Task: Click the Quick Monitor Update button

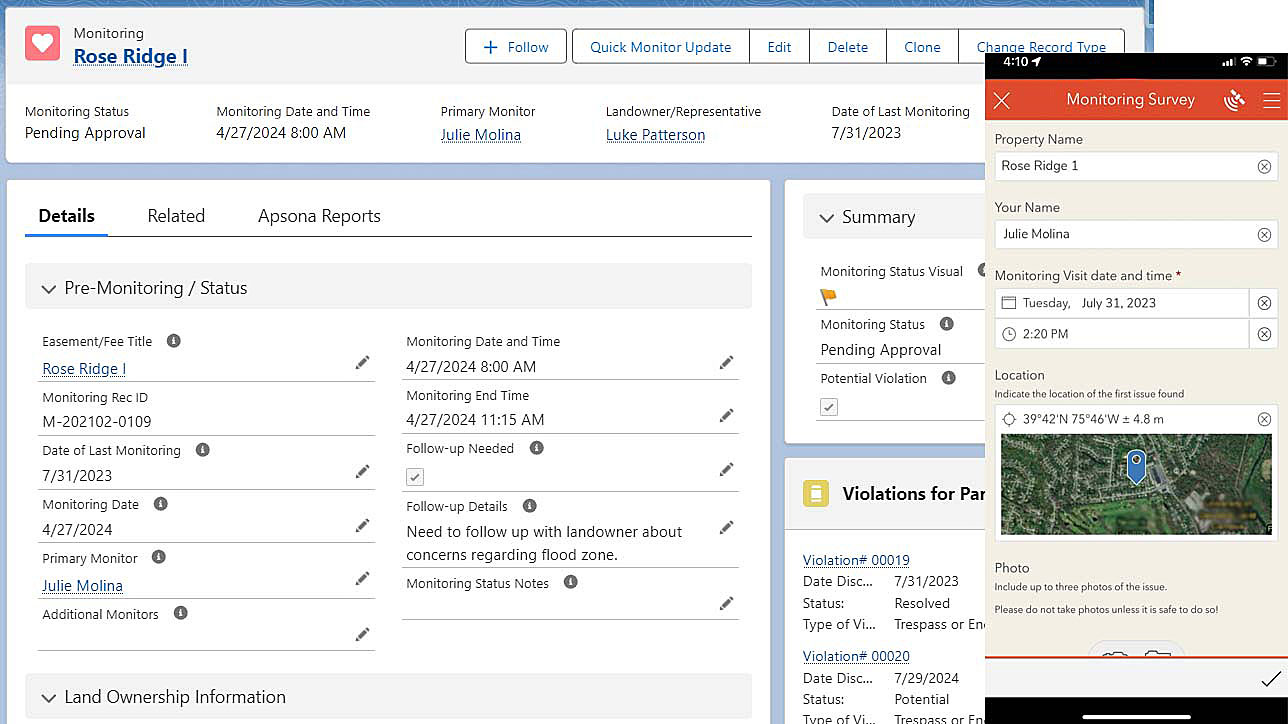Action: tap(660, 47)
